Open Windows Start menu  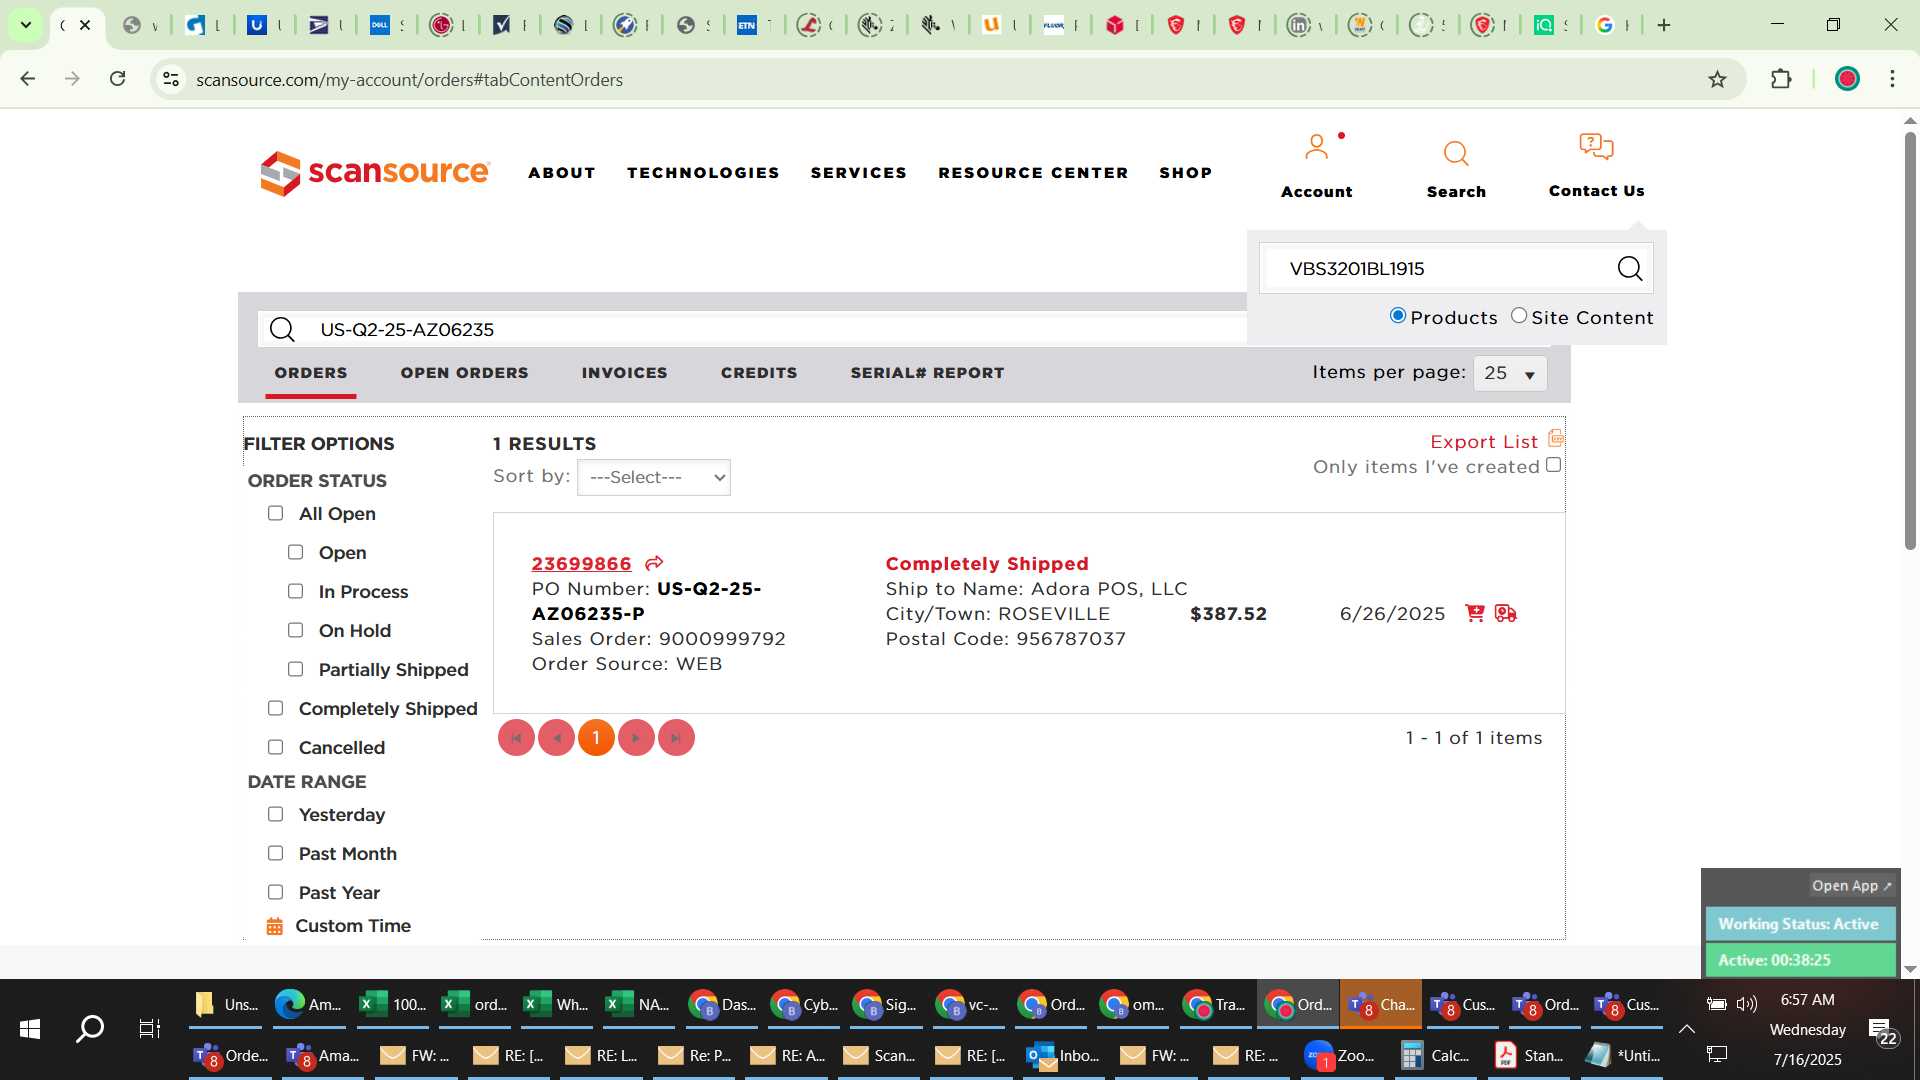coord(30,1028)
